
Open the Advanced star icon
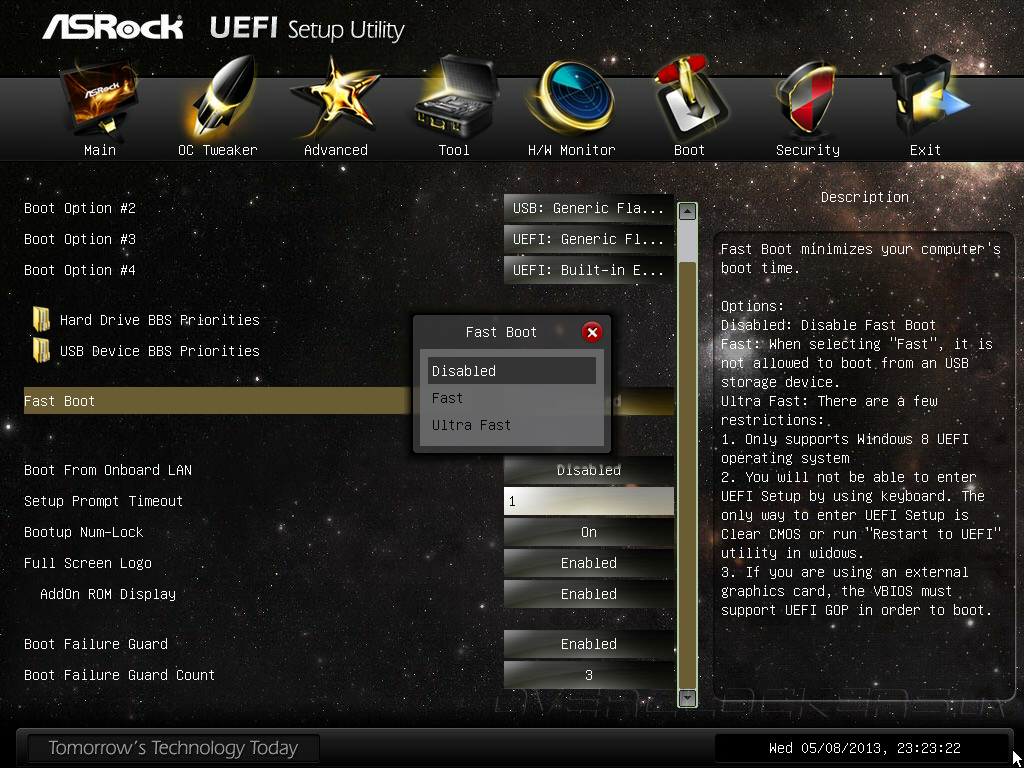pos(334,98)
